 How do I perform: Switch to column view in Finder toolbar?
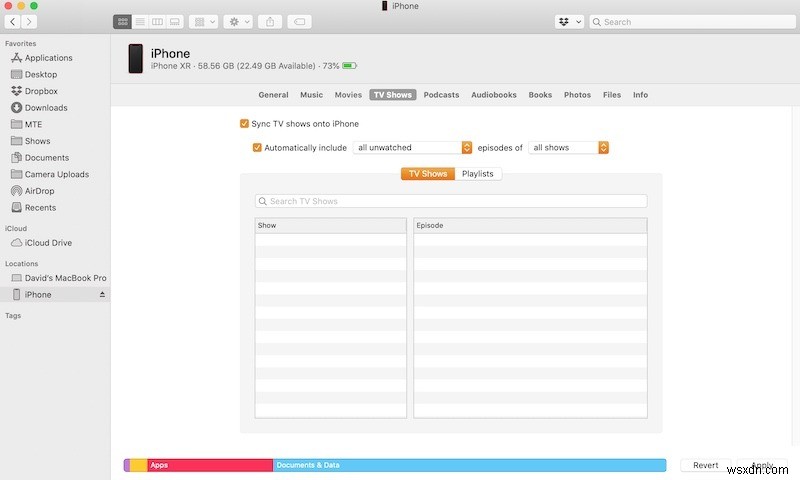157,22
